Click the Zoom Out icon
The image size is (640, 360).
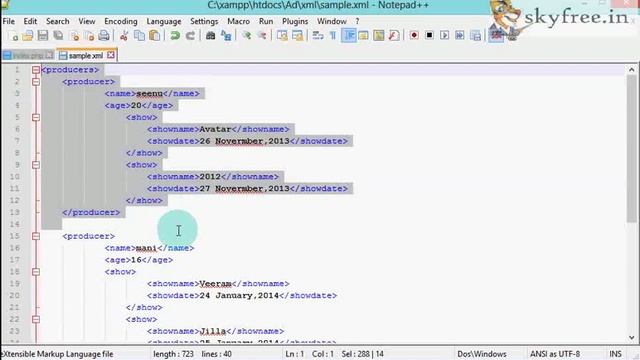point(262,36)
